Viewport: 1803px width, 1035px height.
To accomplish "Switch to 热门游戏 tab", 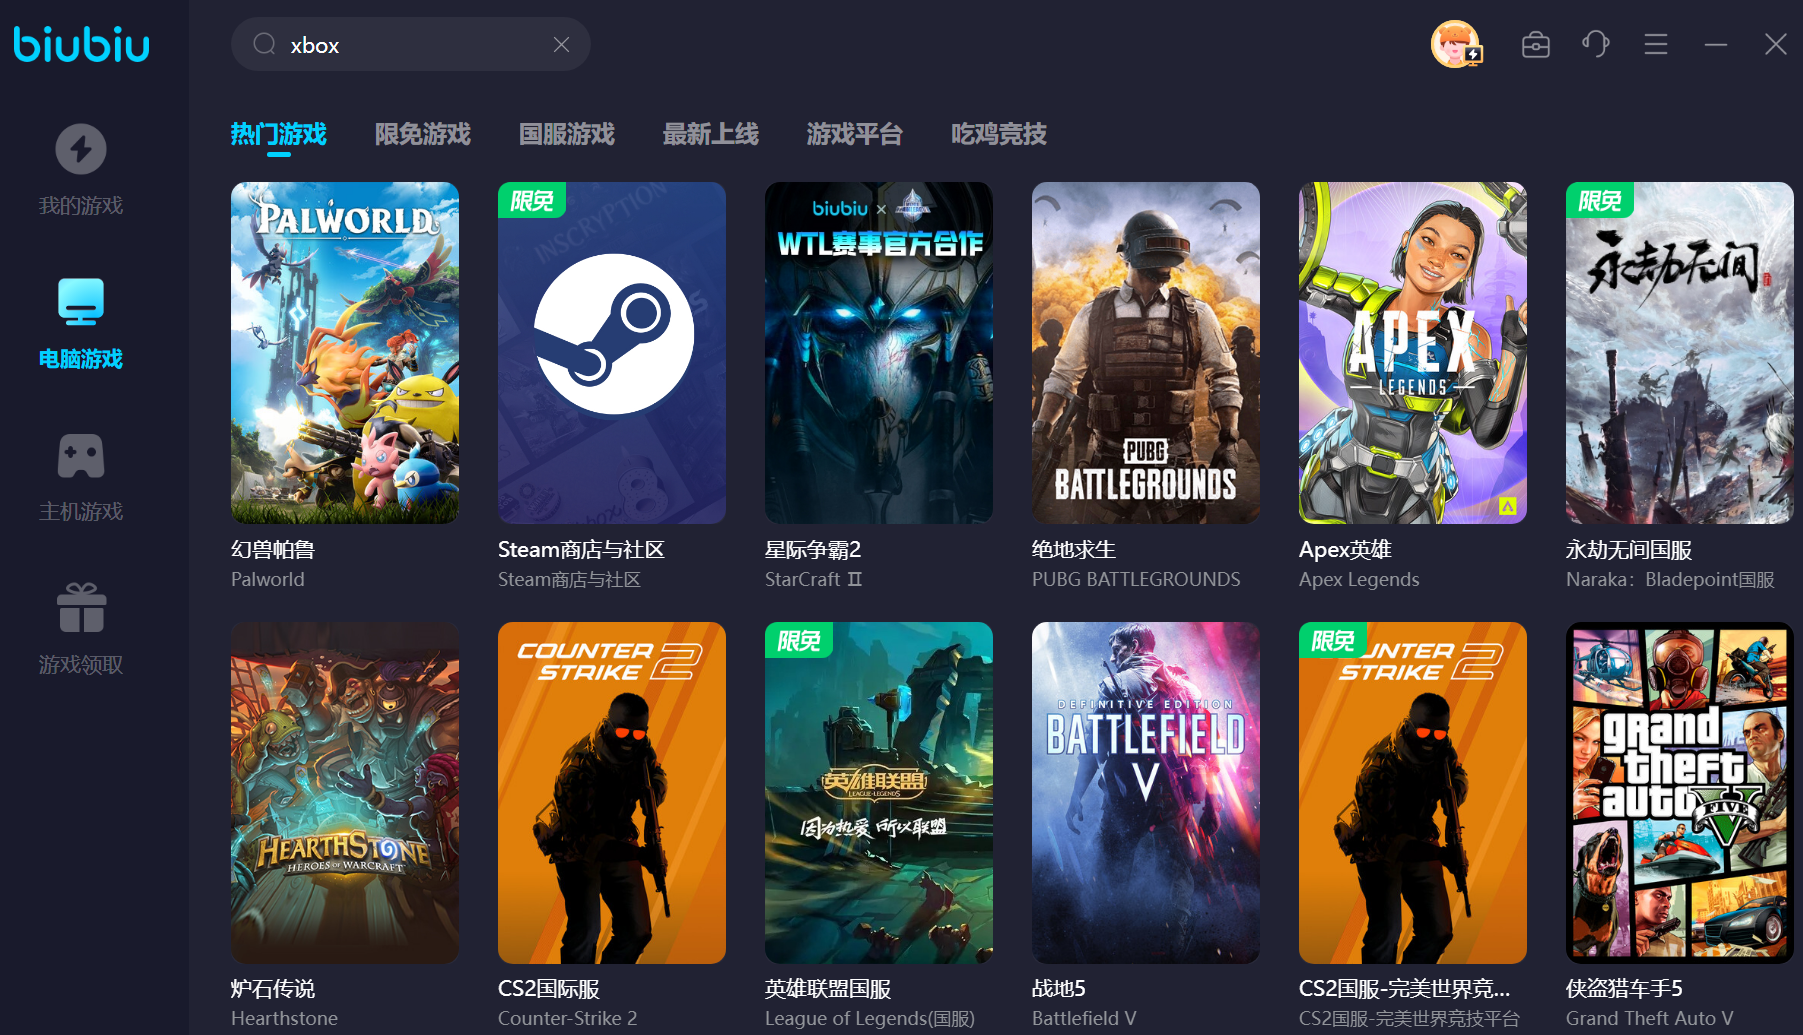I will click(279, 134).
